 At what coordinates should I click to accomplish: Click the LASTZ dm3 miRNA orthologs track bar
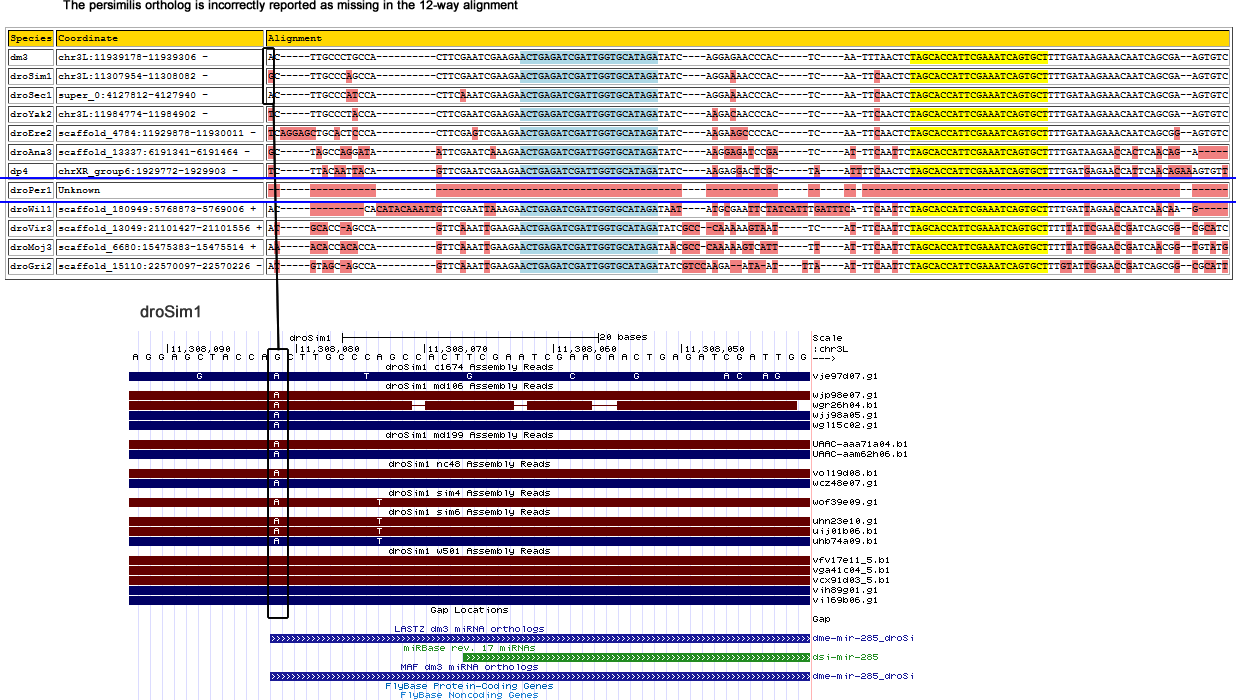click(x=540, y=638)
